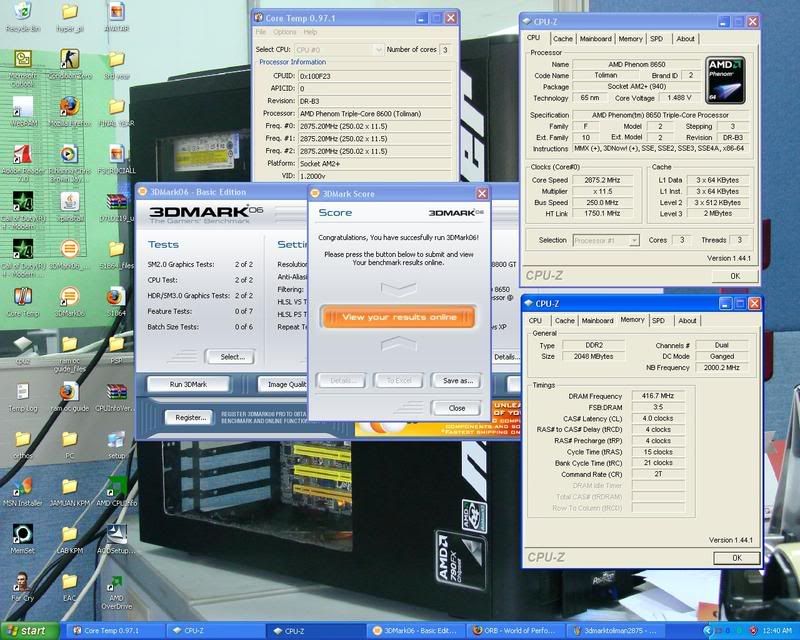Click the Windows Start button

tap(30, 631)
